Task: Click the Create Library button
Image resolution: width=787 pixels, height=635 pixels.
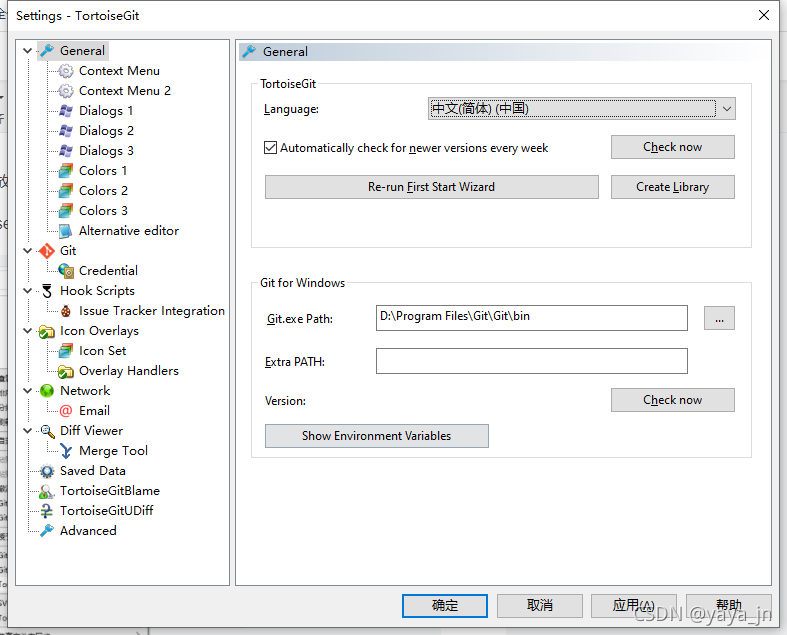Action: pos(673,187)
